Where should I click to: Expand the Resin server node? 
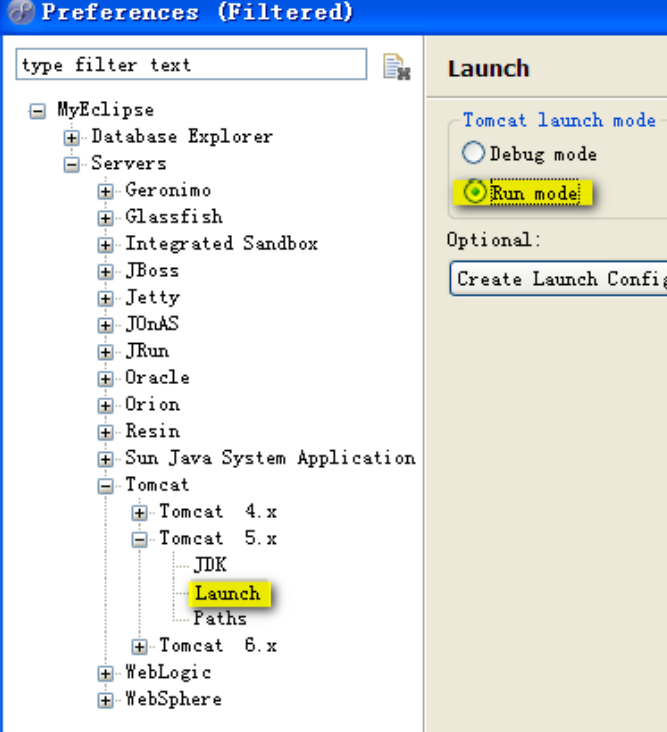pos(105,432)
